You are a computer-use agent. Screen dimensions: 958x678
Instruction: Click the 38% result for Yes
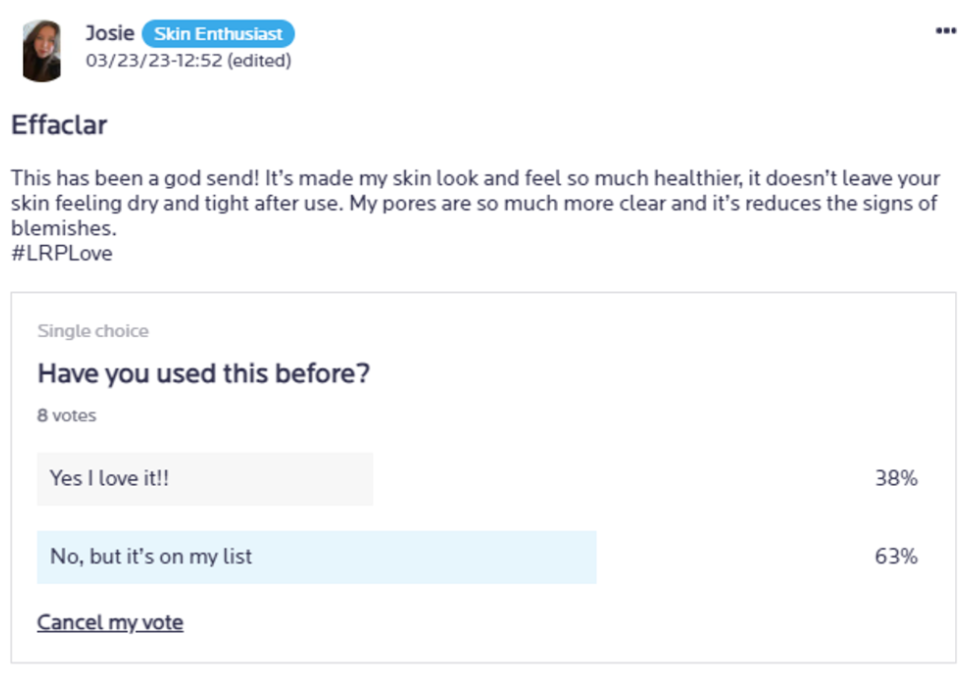[895, 478]
